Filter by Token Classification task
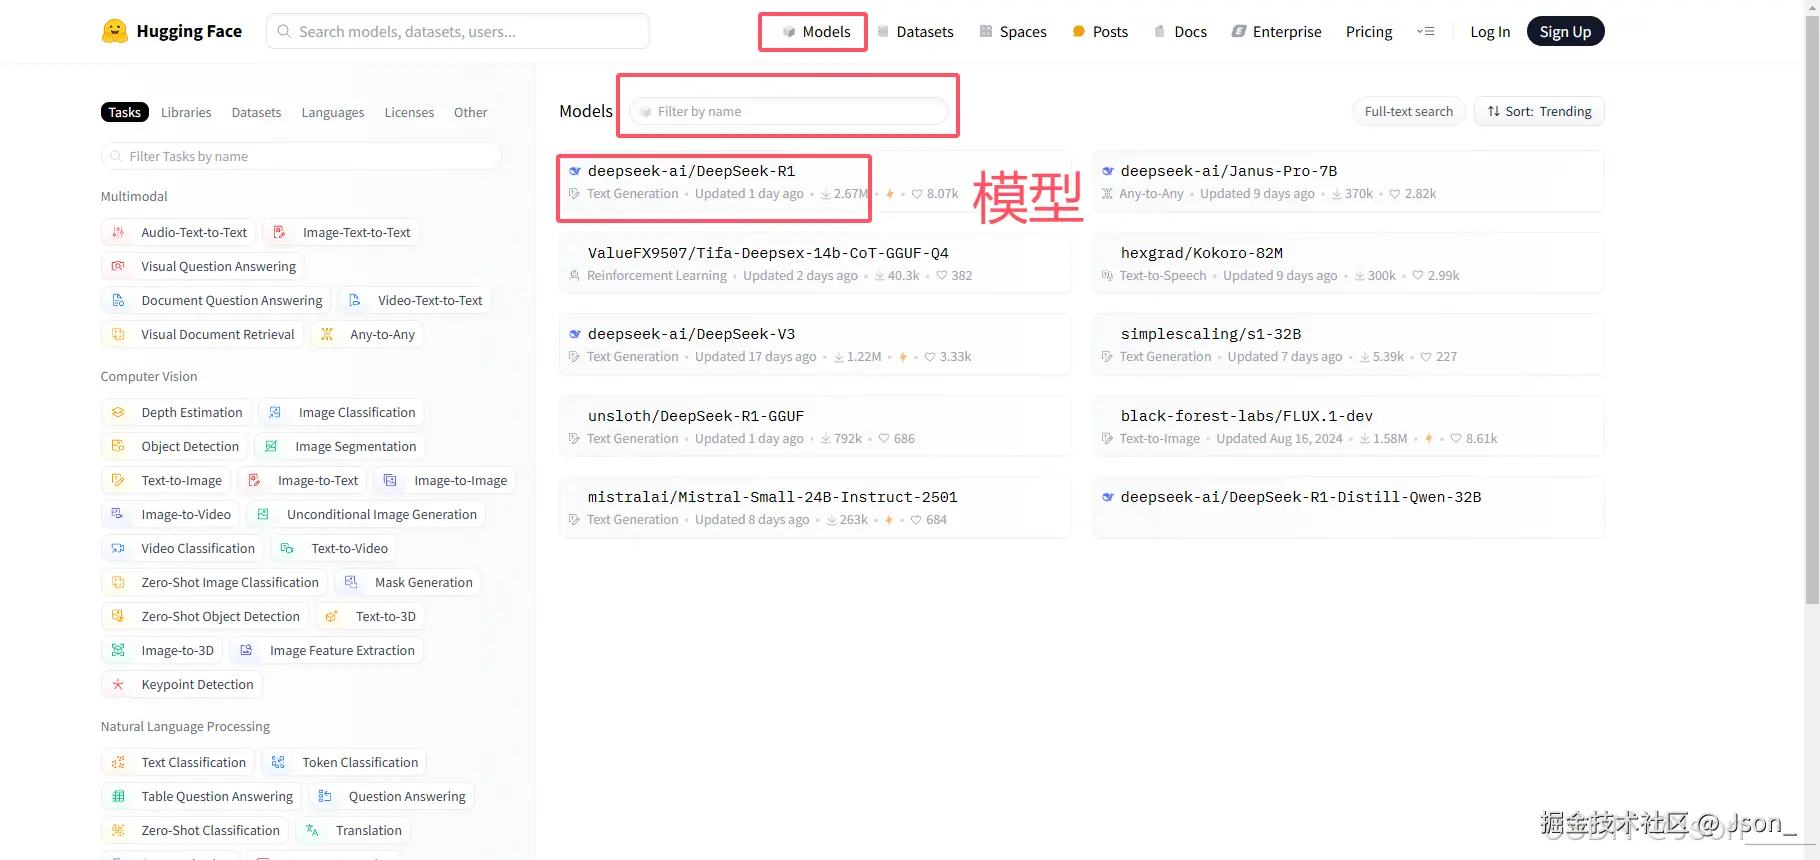The width and height of the screenshot is (1820, 860). tap(345, 762)
